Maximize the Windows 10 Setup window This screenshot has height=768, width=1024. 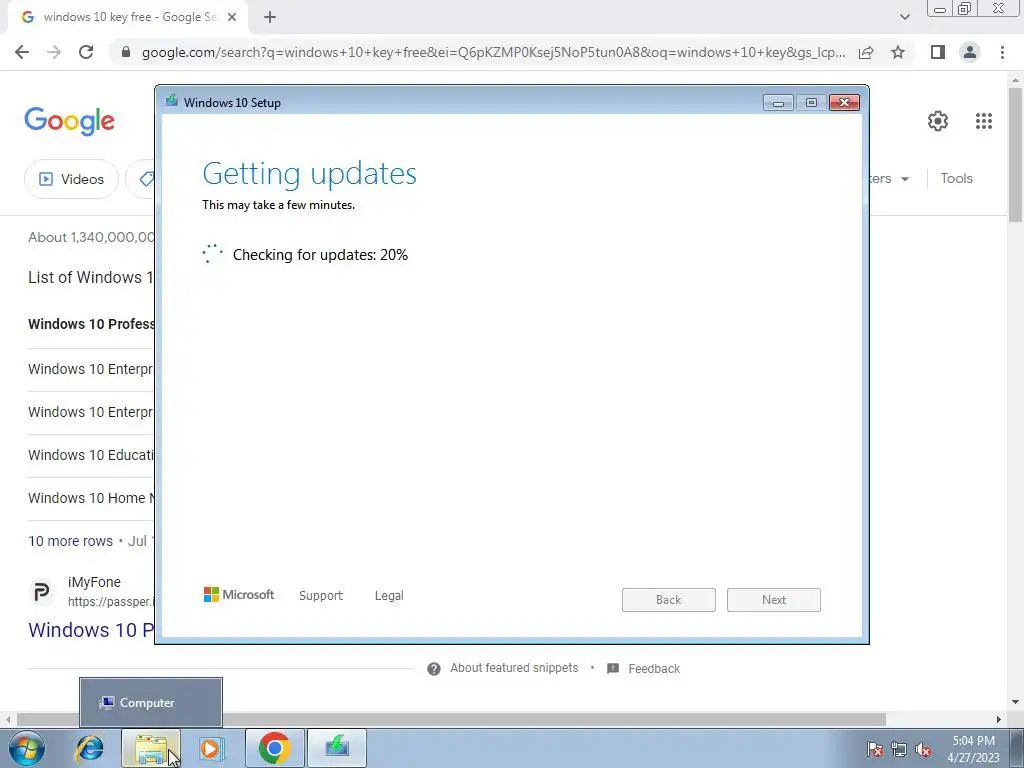click(811, 103)
